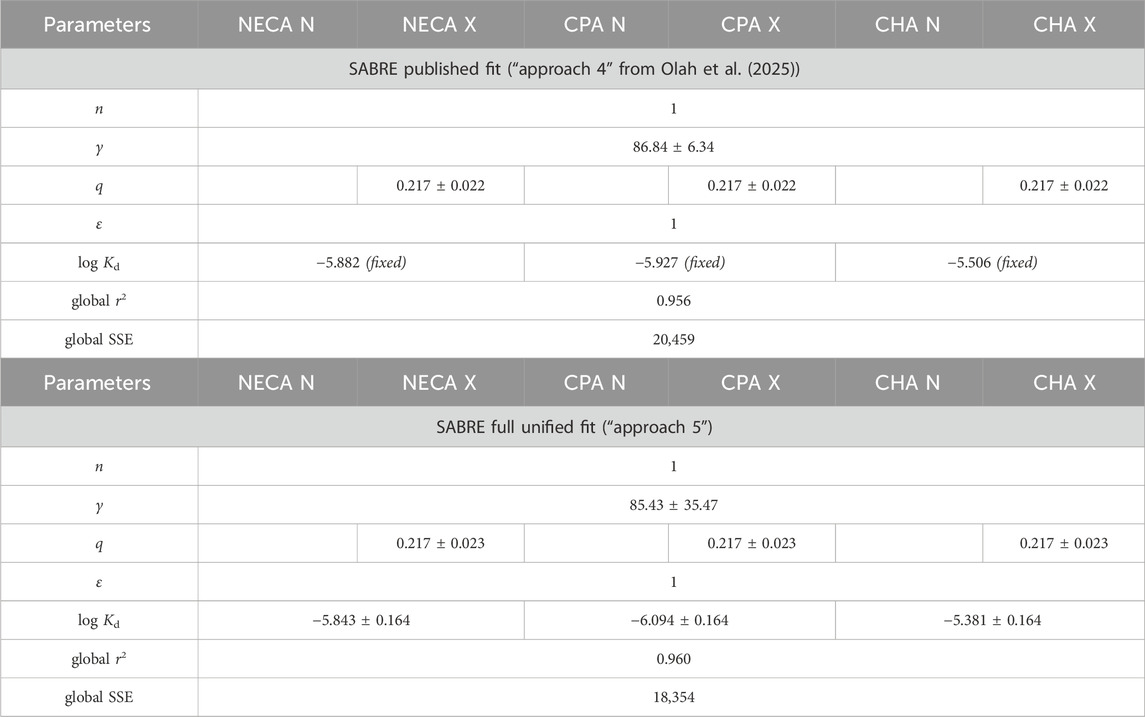Select the global SSE value 20,459
Image resolution: width=1145 pixels, height=717 pixels.
[671, 340]
